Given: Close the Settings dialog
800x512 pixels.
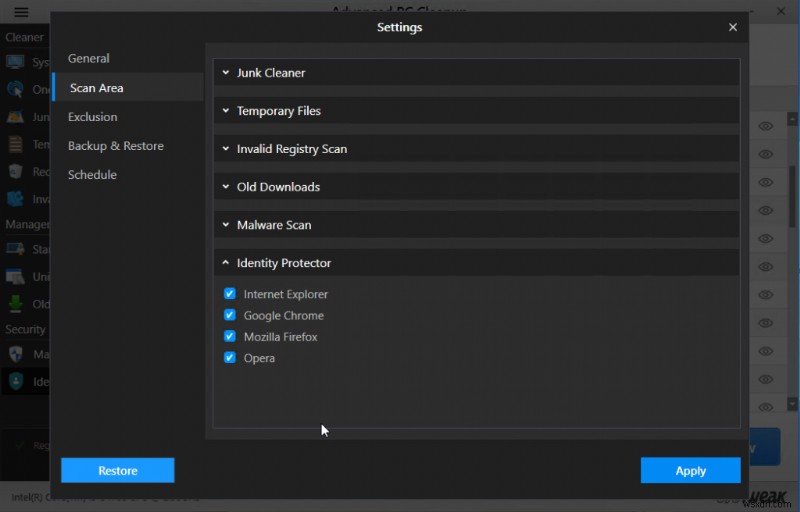Looking at the screenshot, I should (733, 28).
